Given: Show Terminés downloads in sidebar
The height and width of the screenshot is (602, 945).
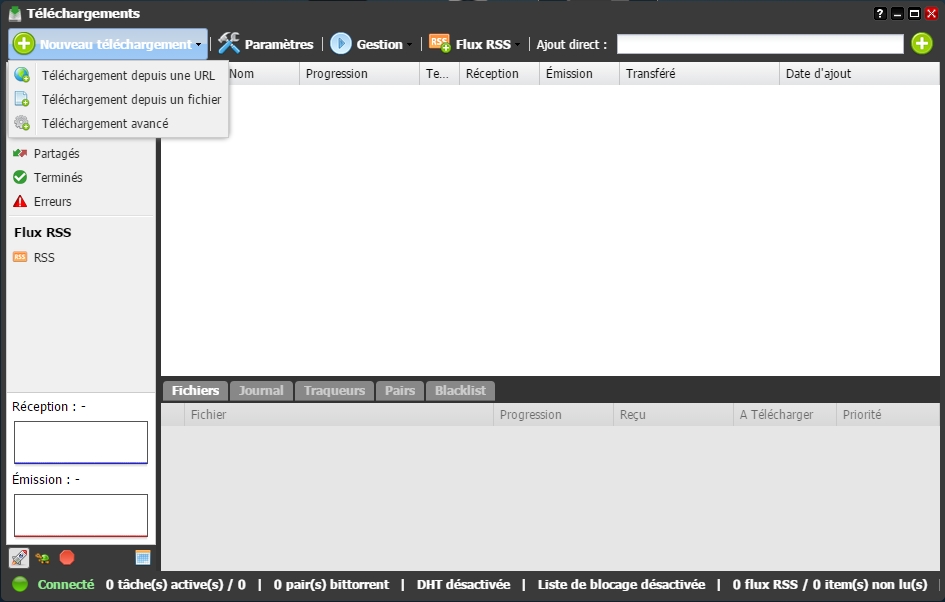Looking at the screenshot, I should coord(58,178).
